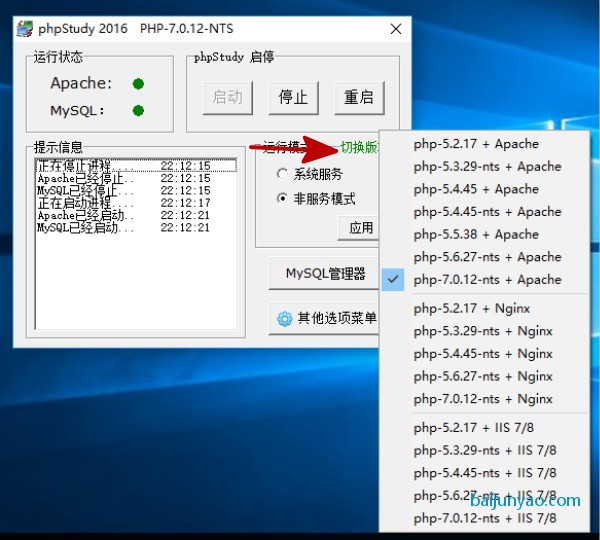Choose php-5.4.45-nts + IIS 7/8
The image size is (600, 540).
[484, 473]
